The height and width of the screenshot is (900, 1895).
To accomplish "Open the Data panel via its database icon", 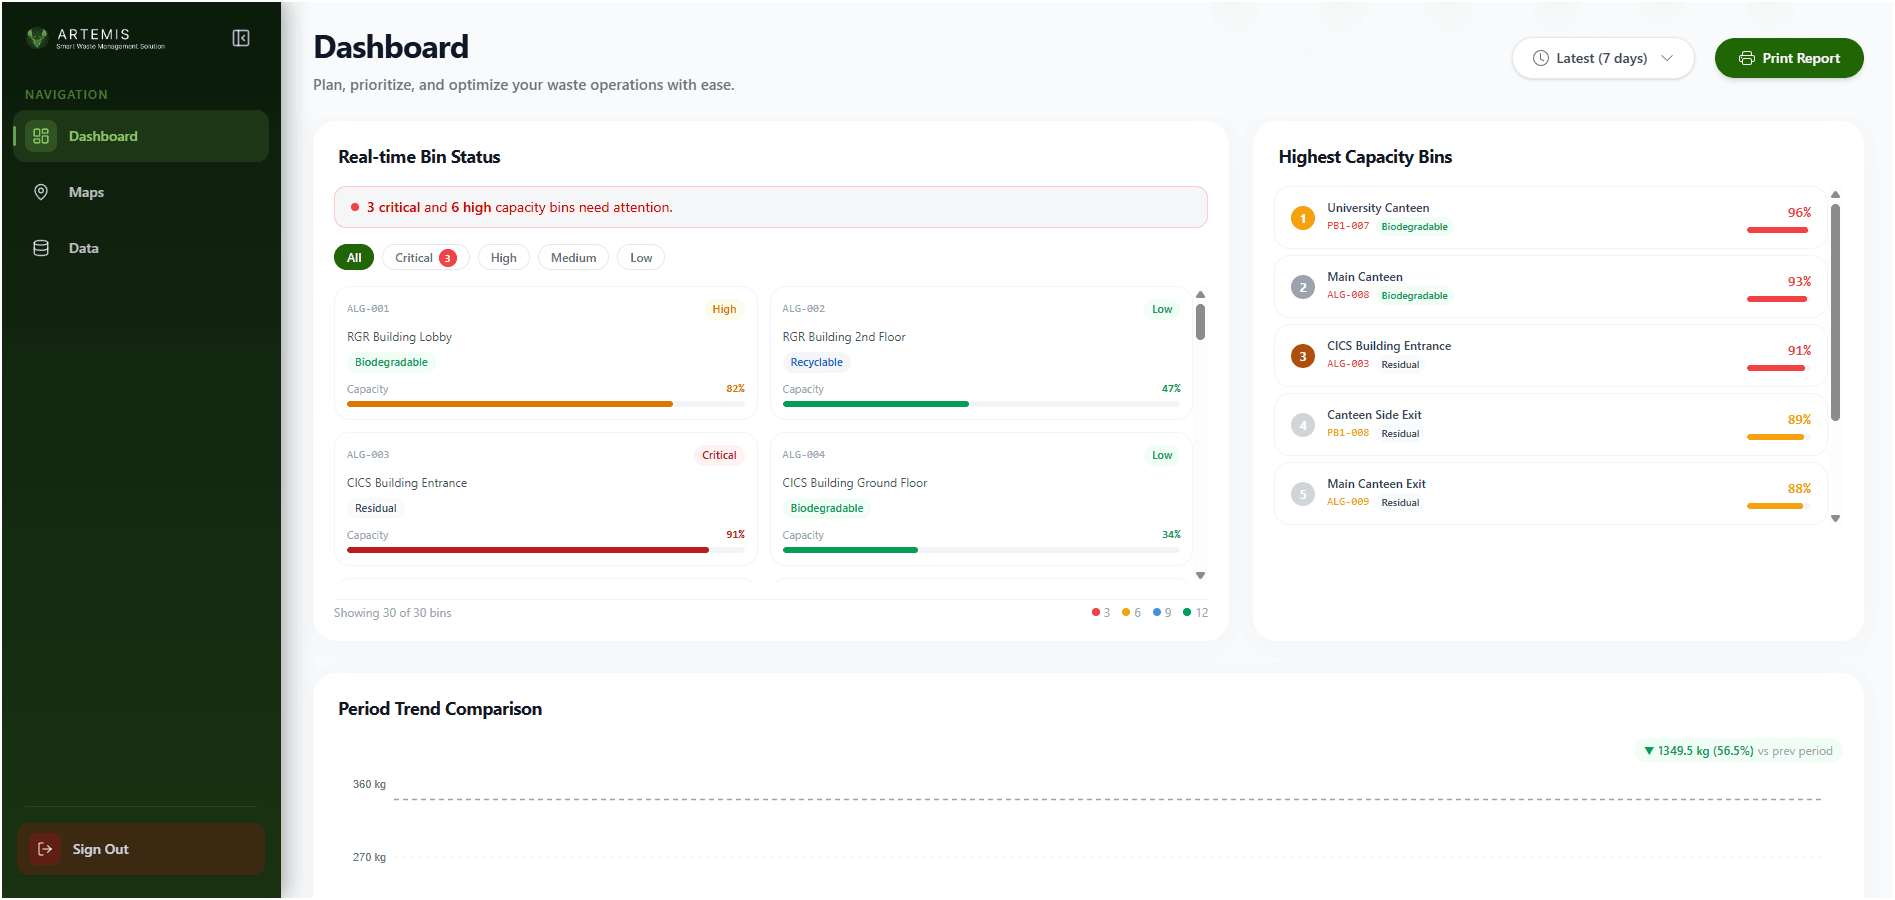I will pos(41,247).
